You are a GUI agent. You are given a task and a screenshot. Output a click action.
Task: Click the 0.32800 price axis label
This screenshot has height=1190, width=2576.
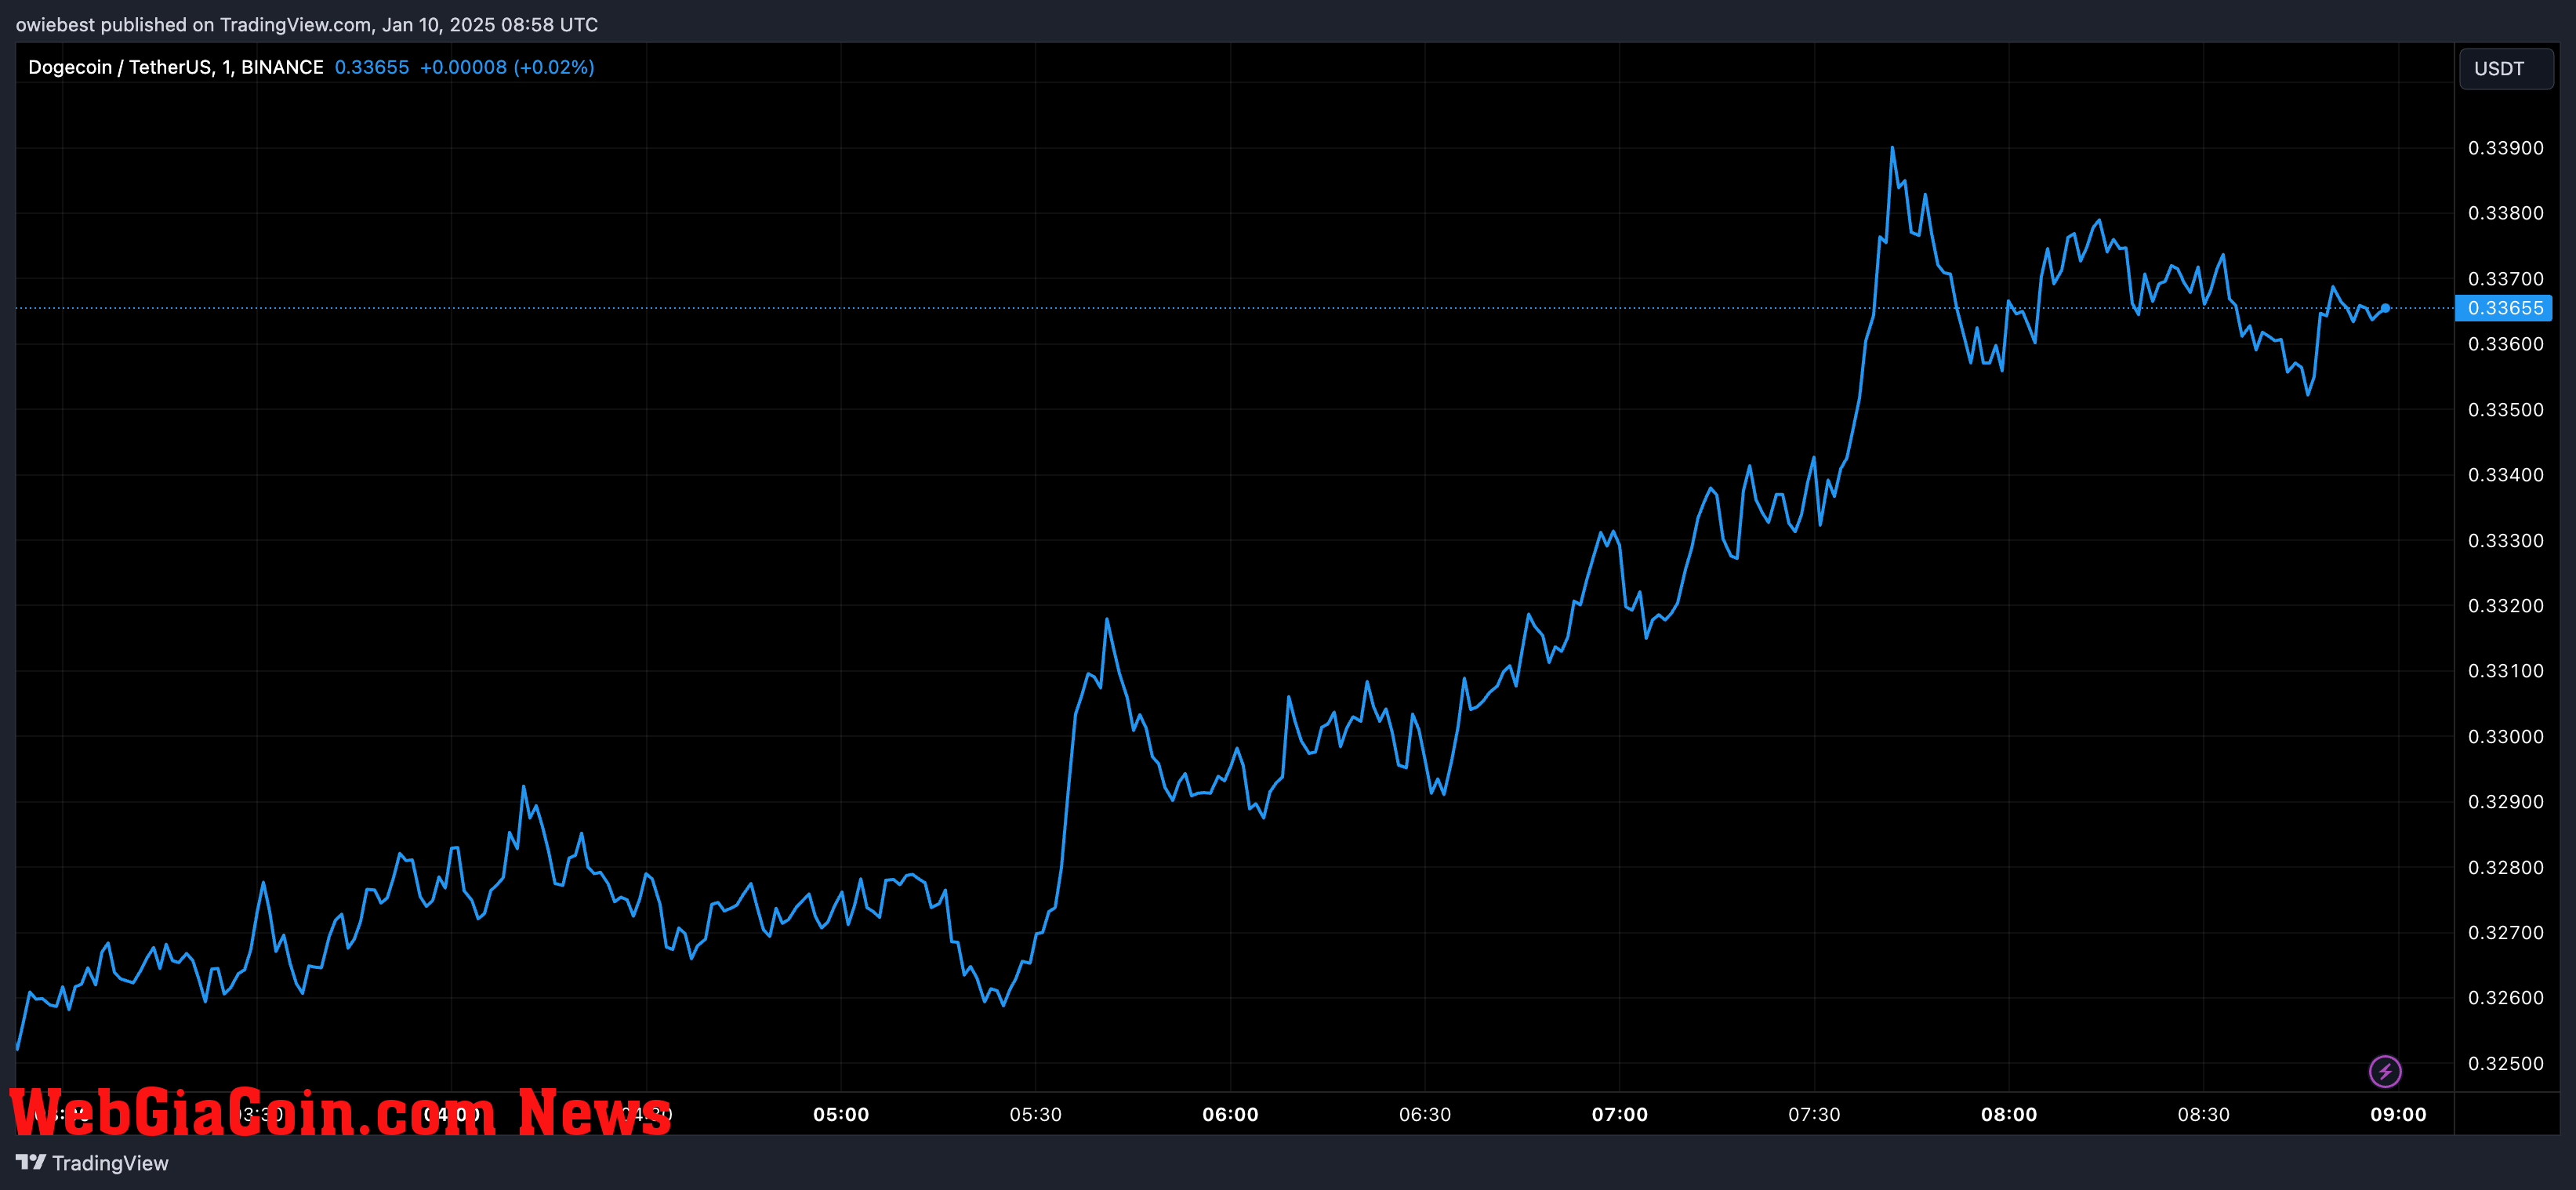point(2506,868)
